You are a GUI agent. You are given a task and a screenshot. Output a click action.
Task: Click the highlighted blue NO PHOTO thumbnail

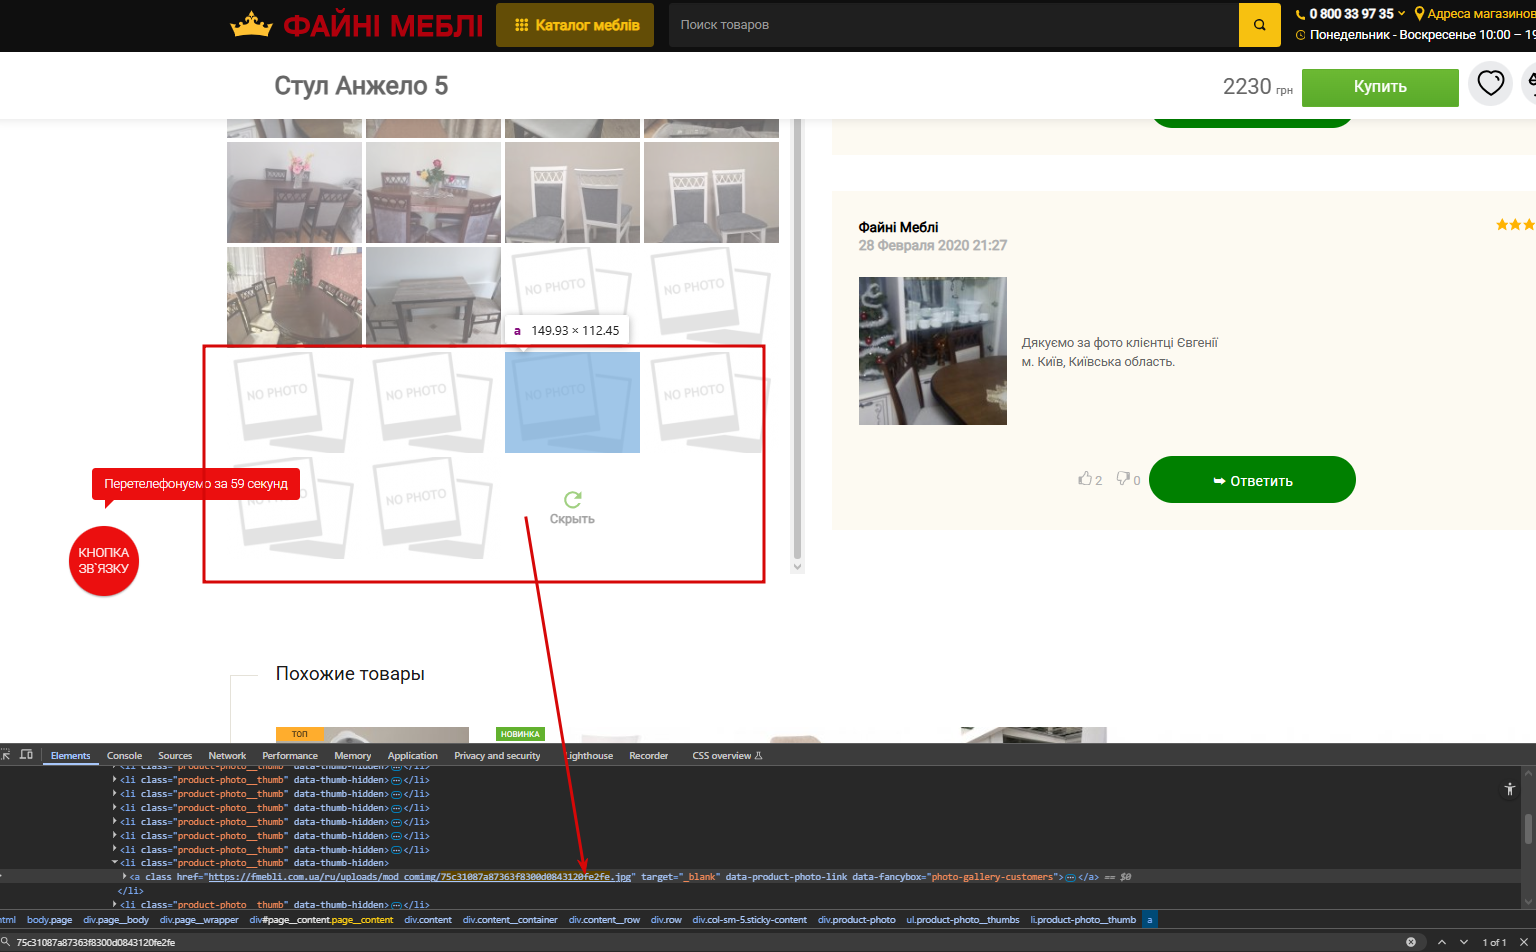click(x=572, y=402)
